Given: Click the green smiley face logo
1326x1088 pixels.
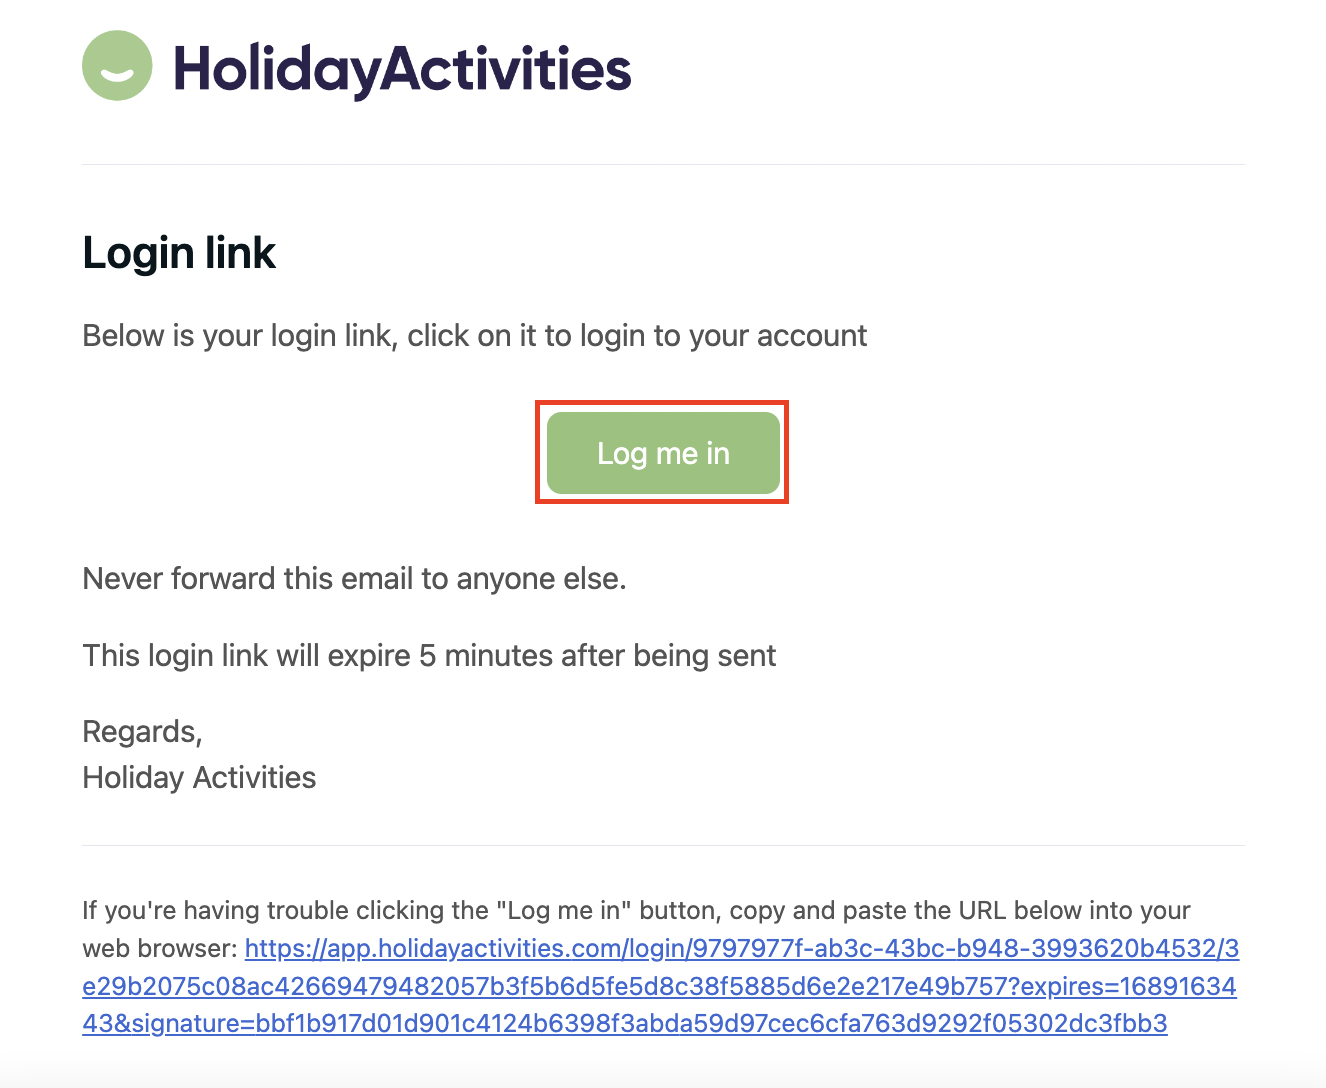Looking at the screenshot, I should point(117,66).
